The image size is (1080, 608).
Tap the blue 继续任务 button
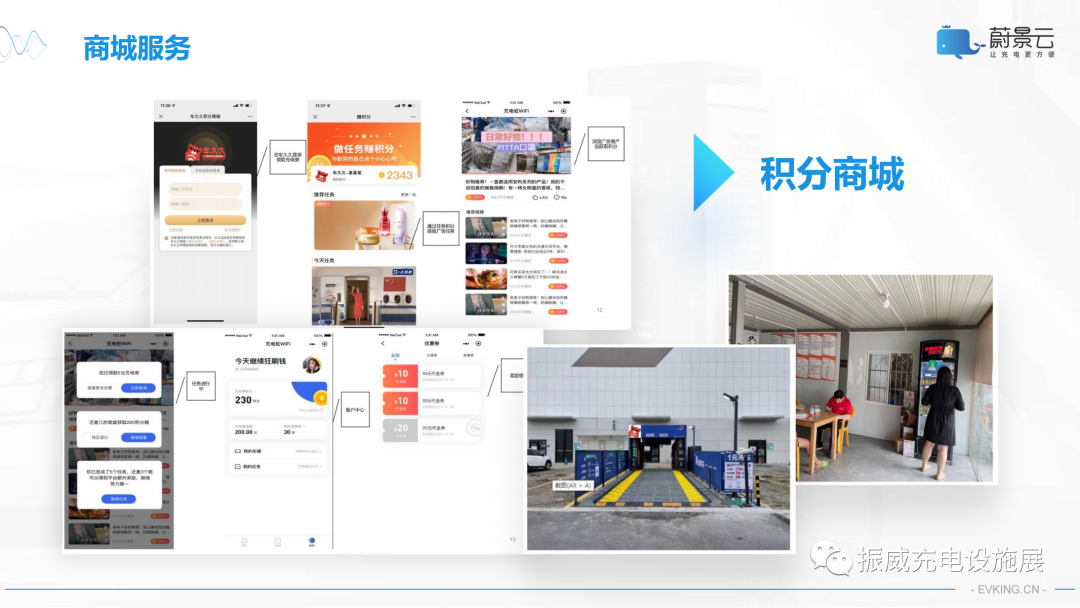118,499
